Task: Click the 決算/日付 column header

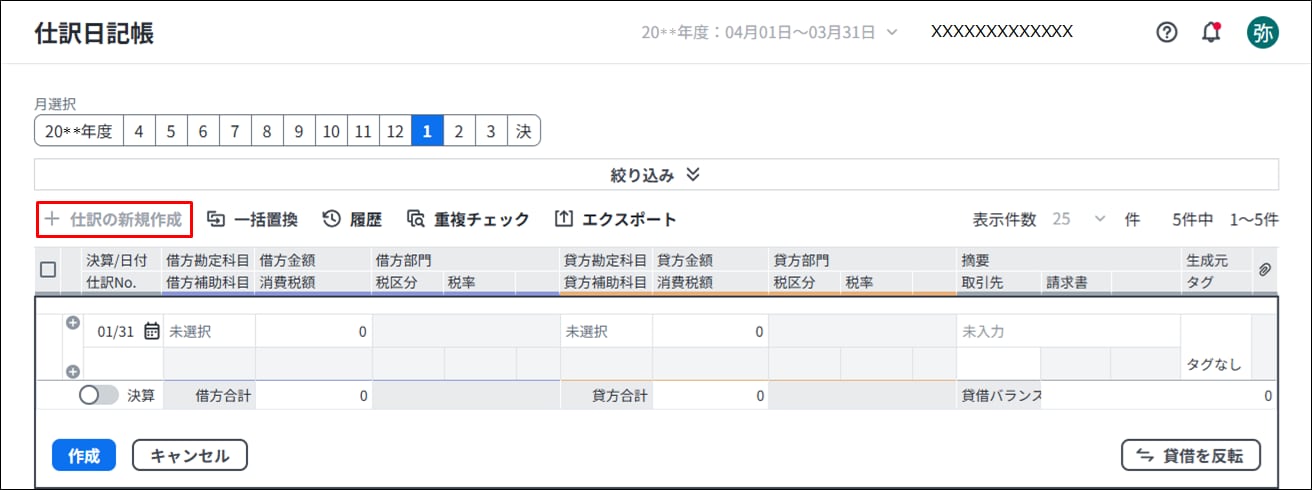Action: coord(117,260)
